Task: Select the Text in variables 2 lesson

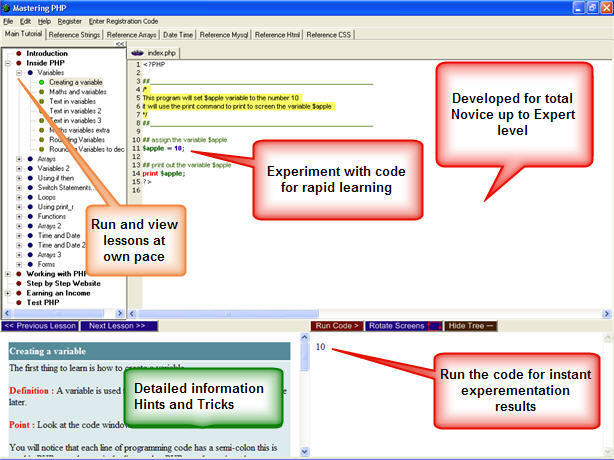Action: tap(75, 111)
